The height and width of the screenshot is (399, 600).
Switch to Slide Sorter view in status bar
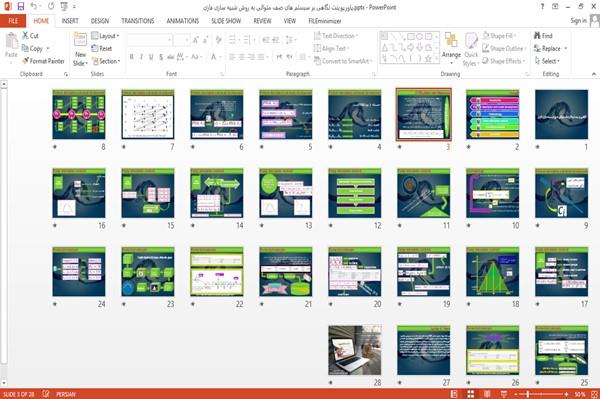click(470, 394)
